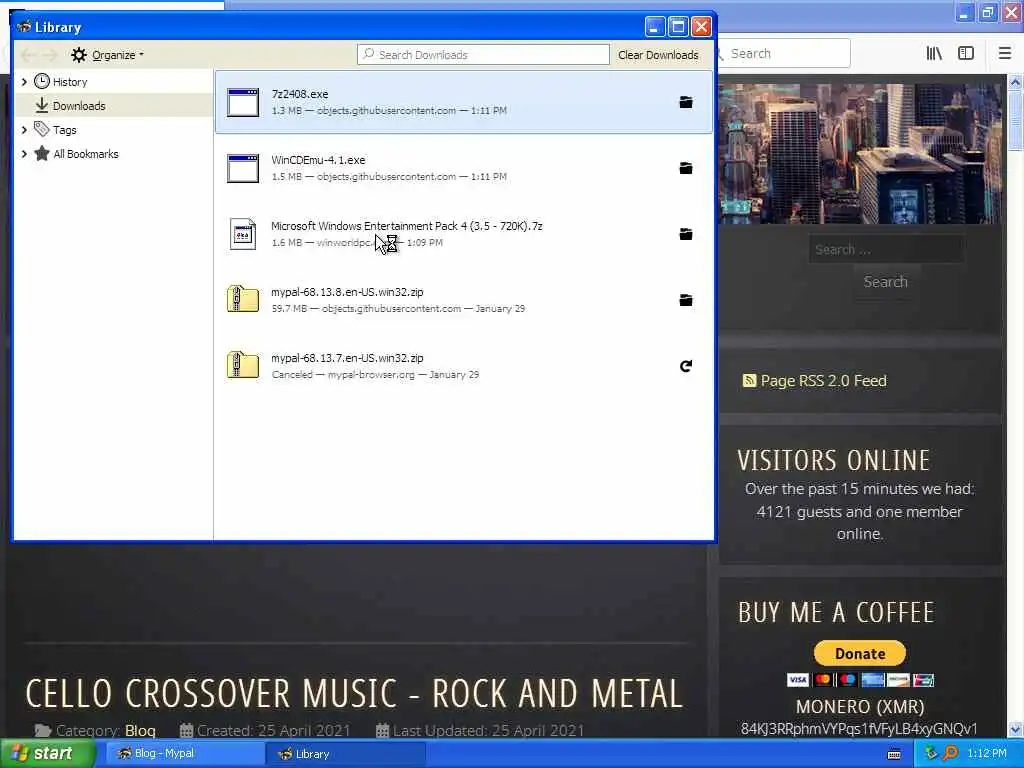This screenshot has height=768, width=1024.
Task: Click the Cello Crossover Music article heading
Action: click(354, 694)
